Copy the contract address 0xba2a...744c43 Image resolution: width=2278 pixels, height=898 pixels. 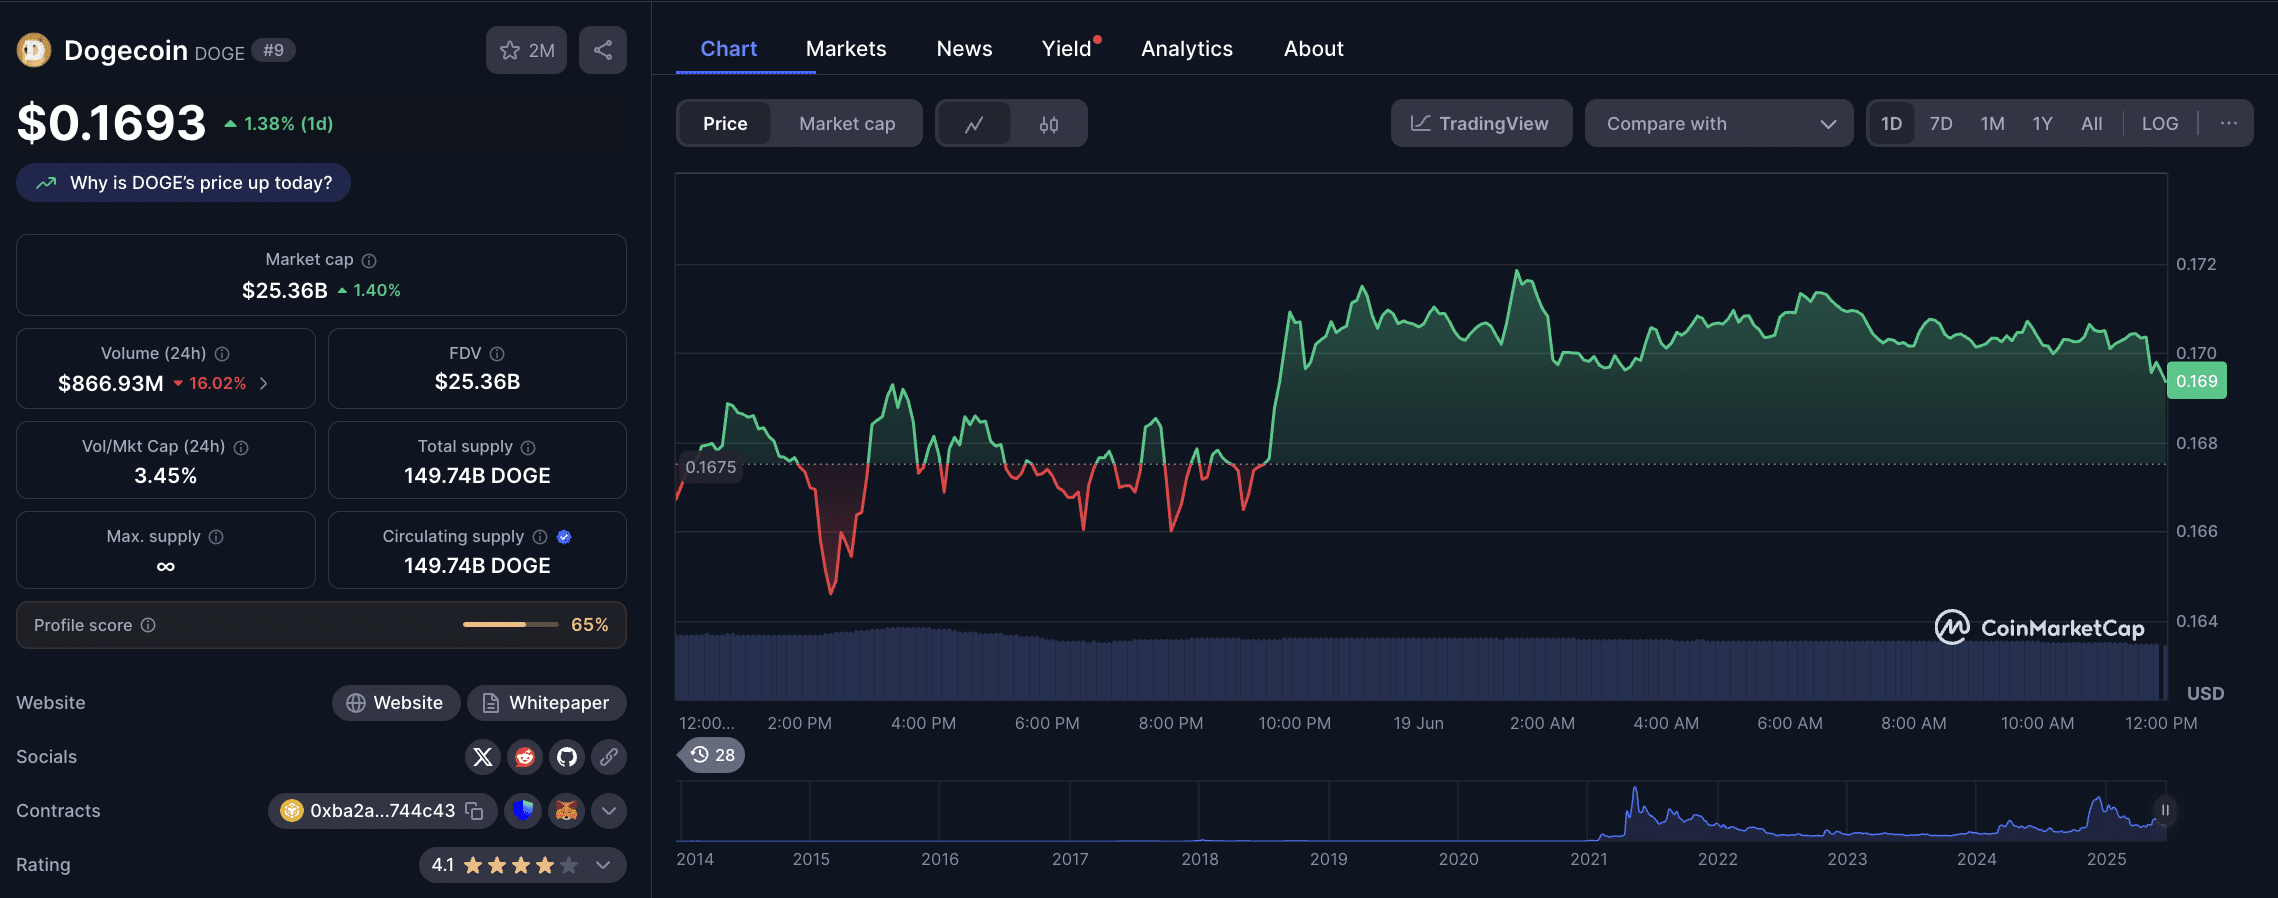pyautogui.click(x=475, y=811)
